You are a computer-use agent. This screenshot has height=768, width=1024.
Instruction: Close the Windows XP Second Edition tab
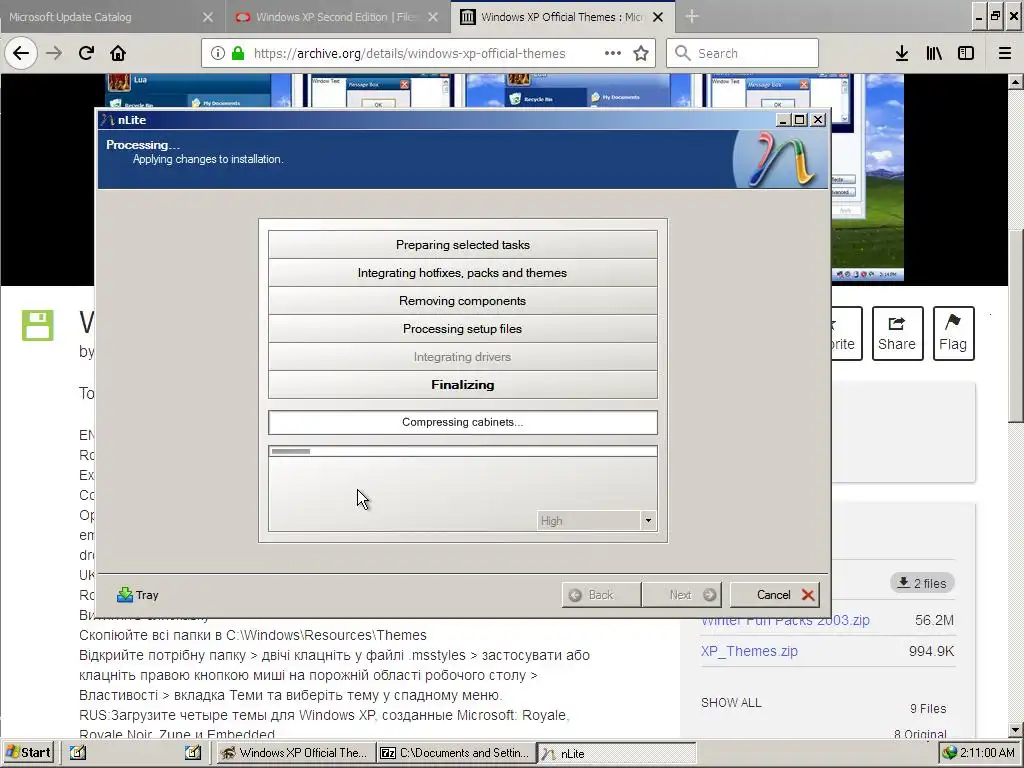(x=433, y=17)
